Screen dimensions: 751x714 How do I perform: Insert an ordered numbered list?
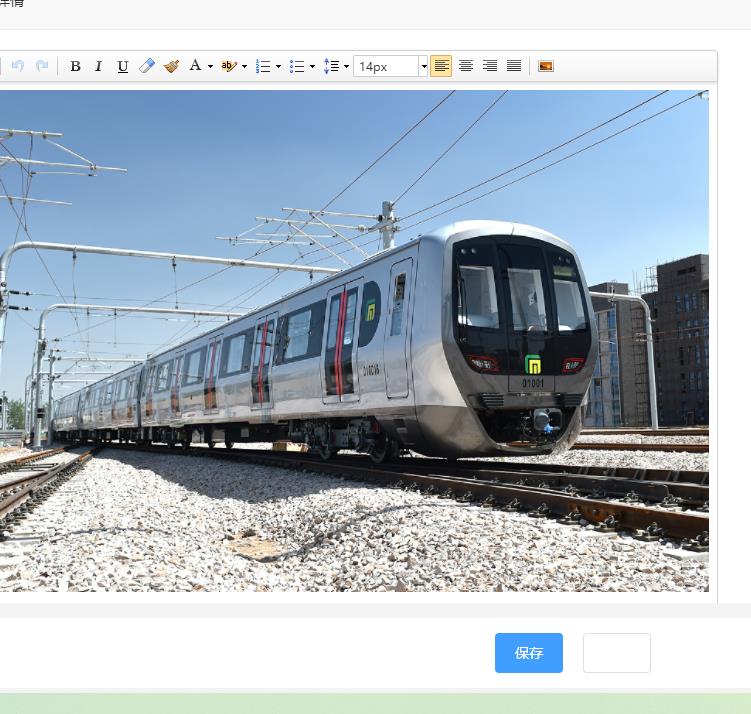click(263, 66)
